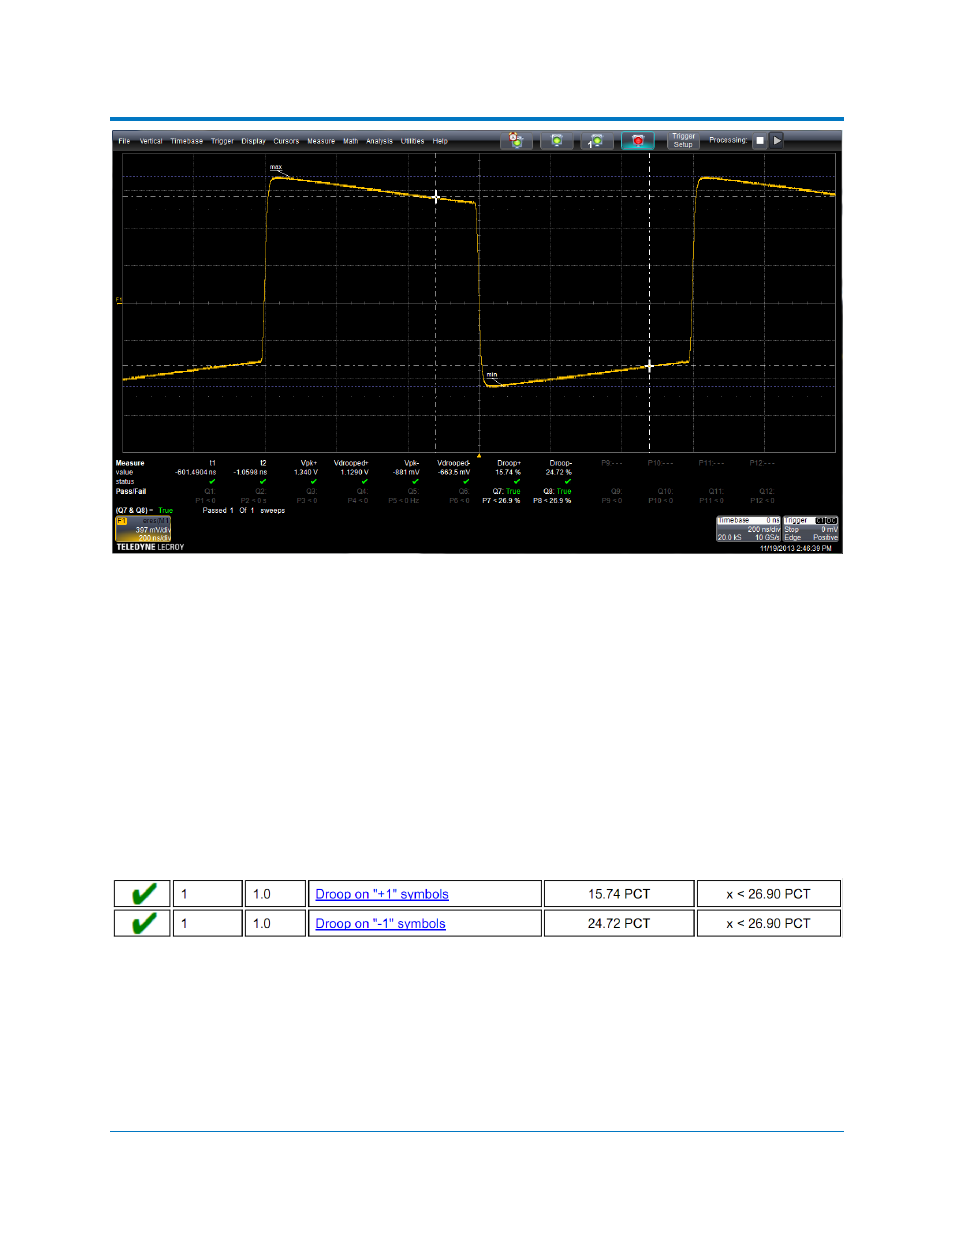Click the Single trigger mode icon

[x=597, y=141]
